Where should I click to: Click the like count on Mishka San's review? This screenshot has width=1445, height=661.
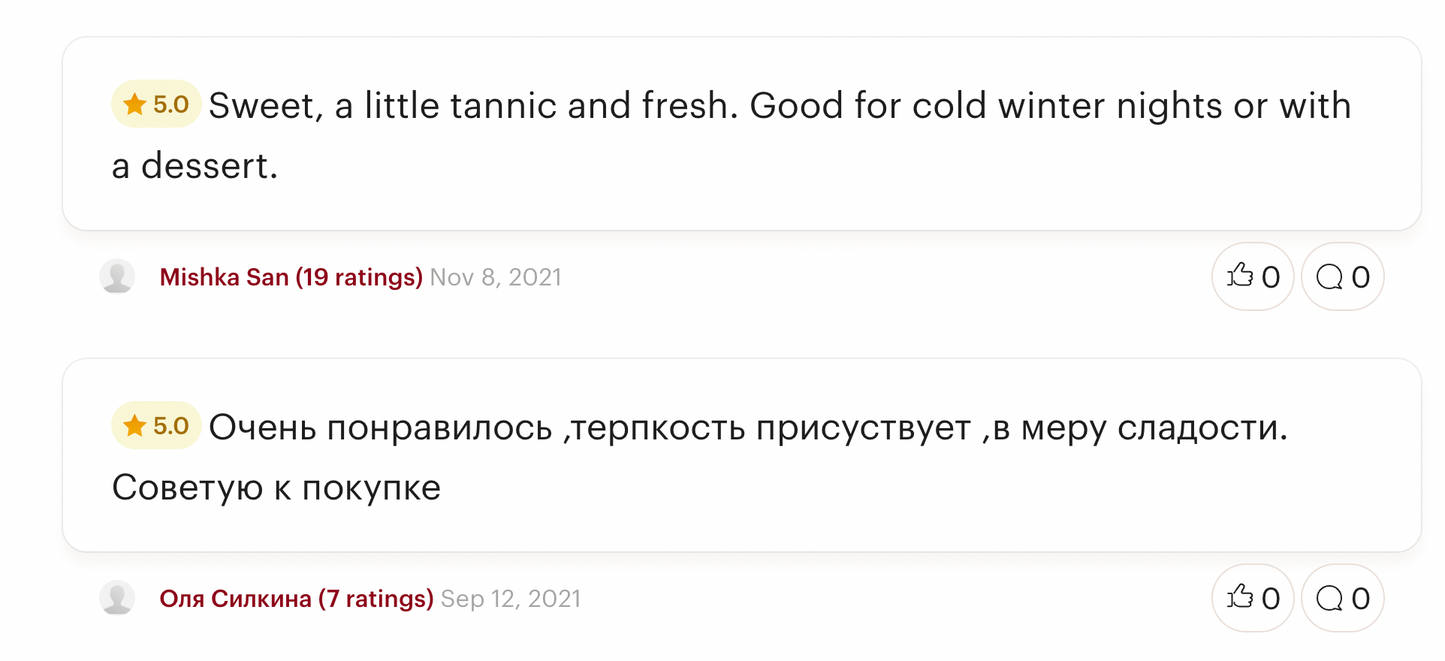click(1271, 278)
